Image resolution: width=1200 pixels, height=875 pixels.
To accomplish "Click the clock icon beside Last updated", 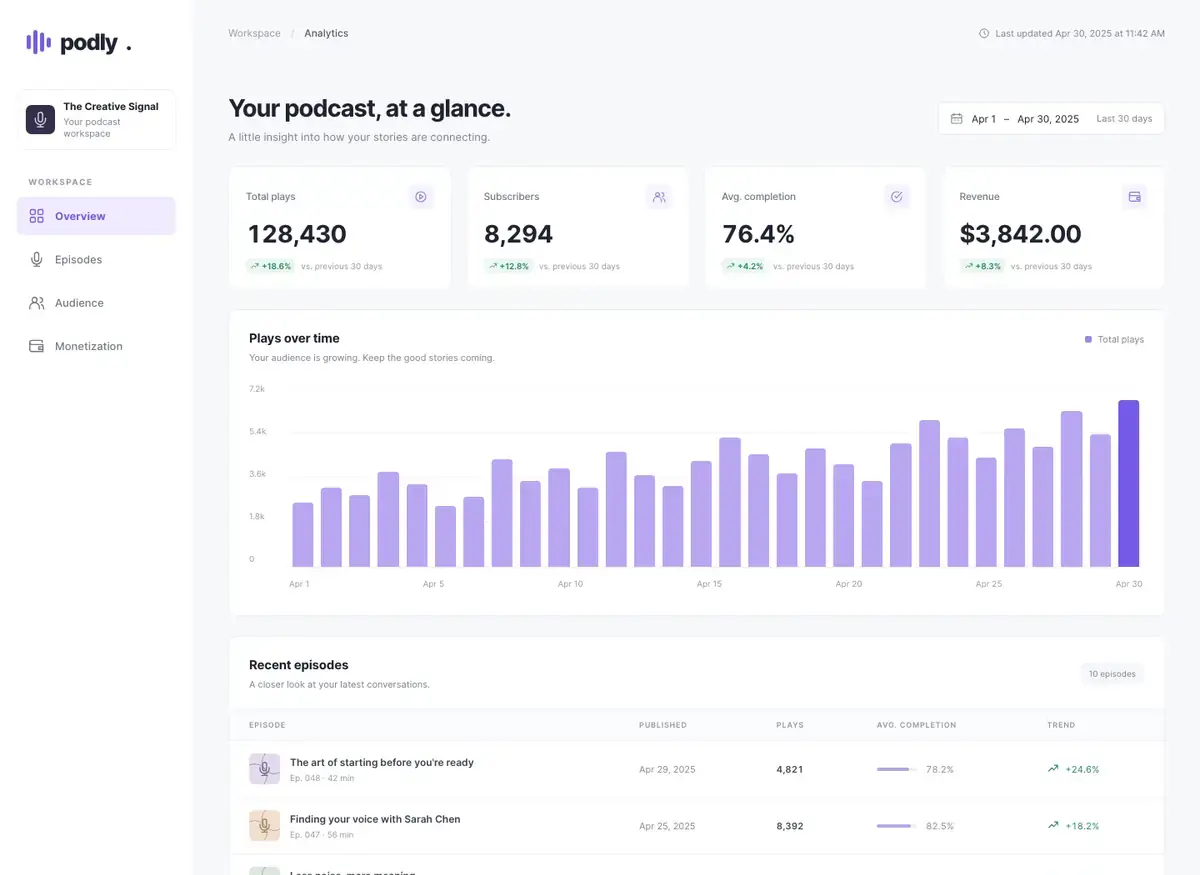I will (x=984, y=34).
